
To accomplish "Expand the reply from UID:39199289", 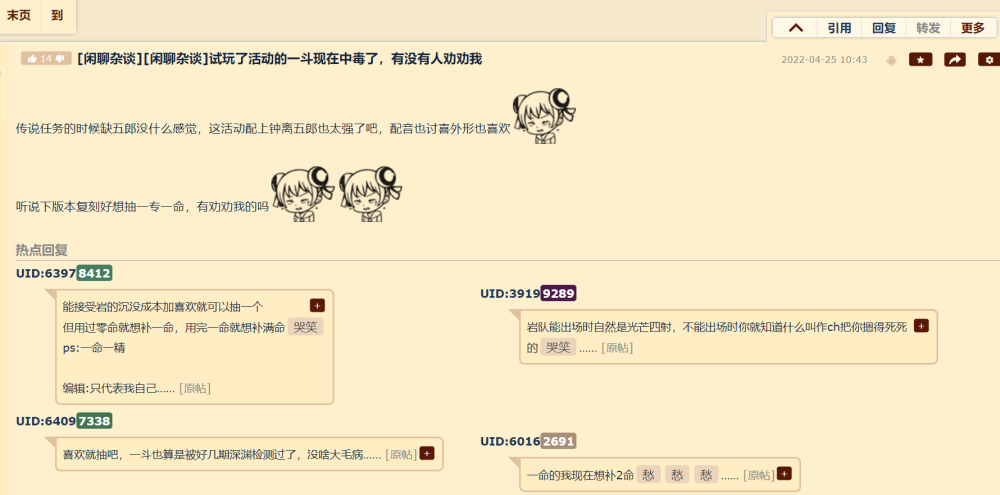I will tap(920, 325).
